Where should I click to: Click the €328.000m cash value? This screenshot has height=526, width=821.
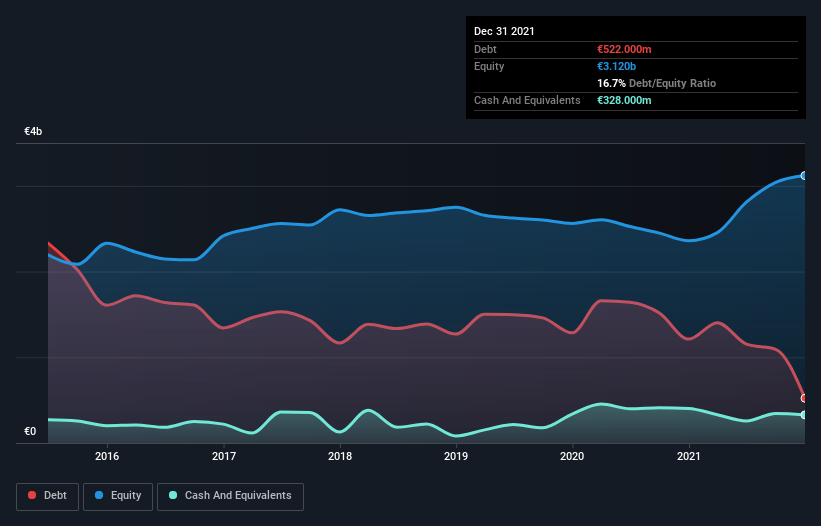(624, 100)
